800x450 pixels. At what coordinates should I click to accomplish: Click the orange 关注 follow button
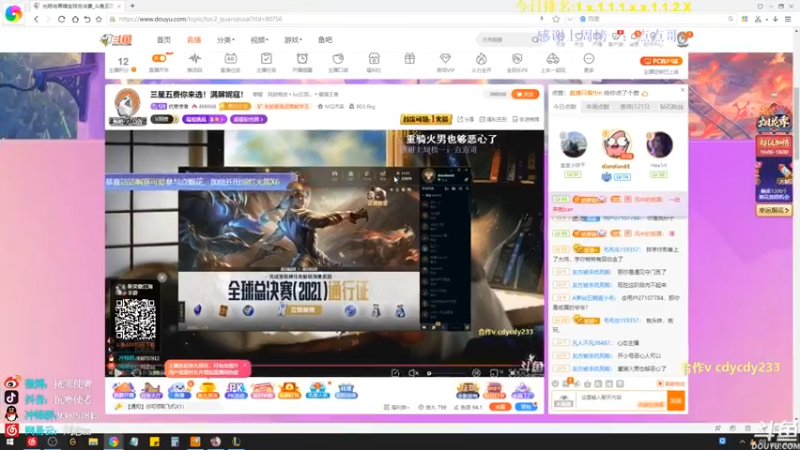coord(525,94)
